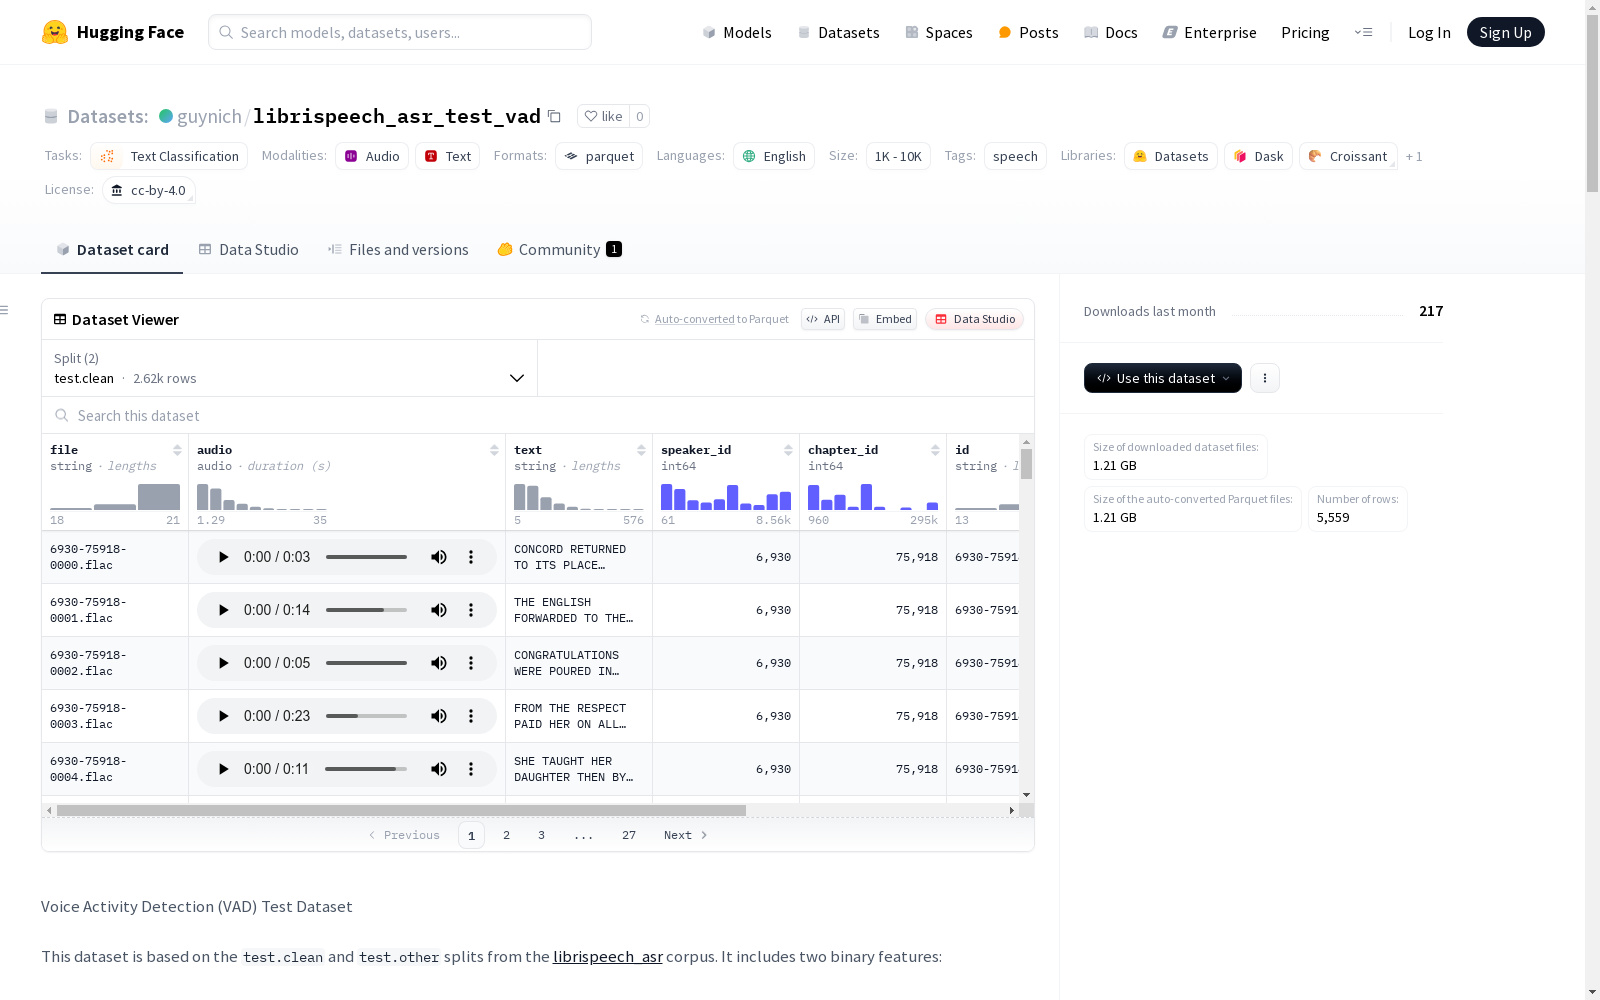Viewport: 1600px width, 1000px height.
Task: Copy dataset name with the copy icon
Action: [554, 116]
